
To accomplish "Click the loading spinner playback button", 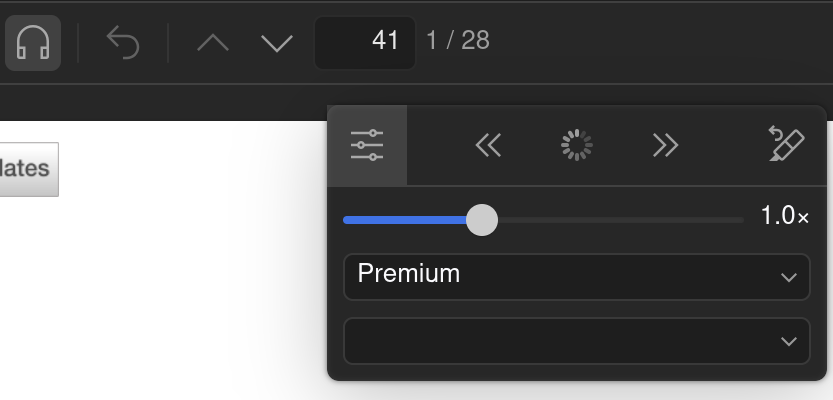I will (x=577, y=145).
